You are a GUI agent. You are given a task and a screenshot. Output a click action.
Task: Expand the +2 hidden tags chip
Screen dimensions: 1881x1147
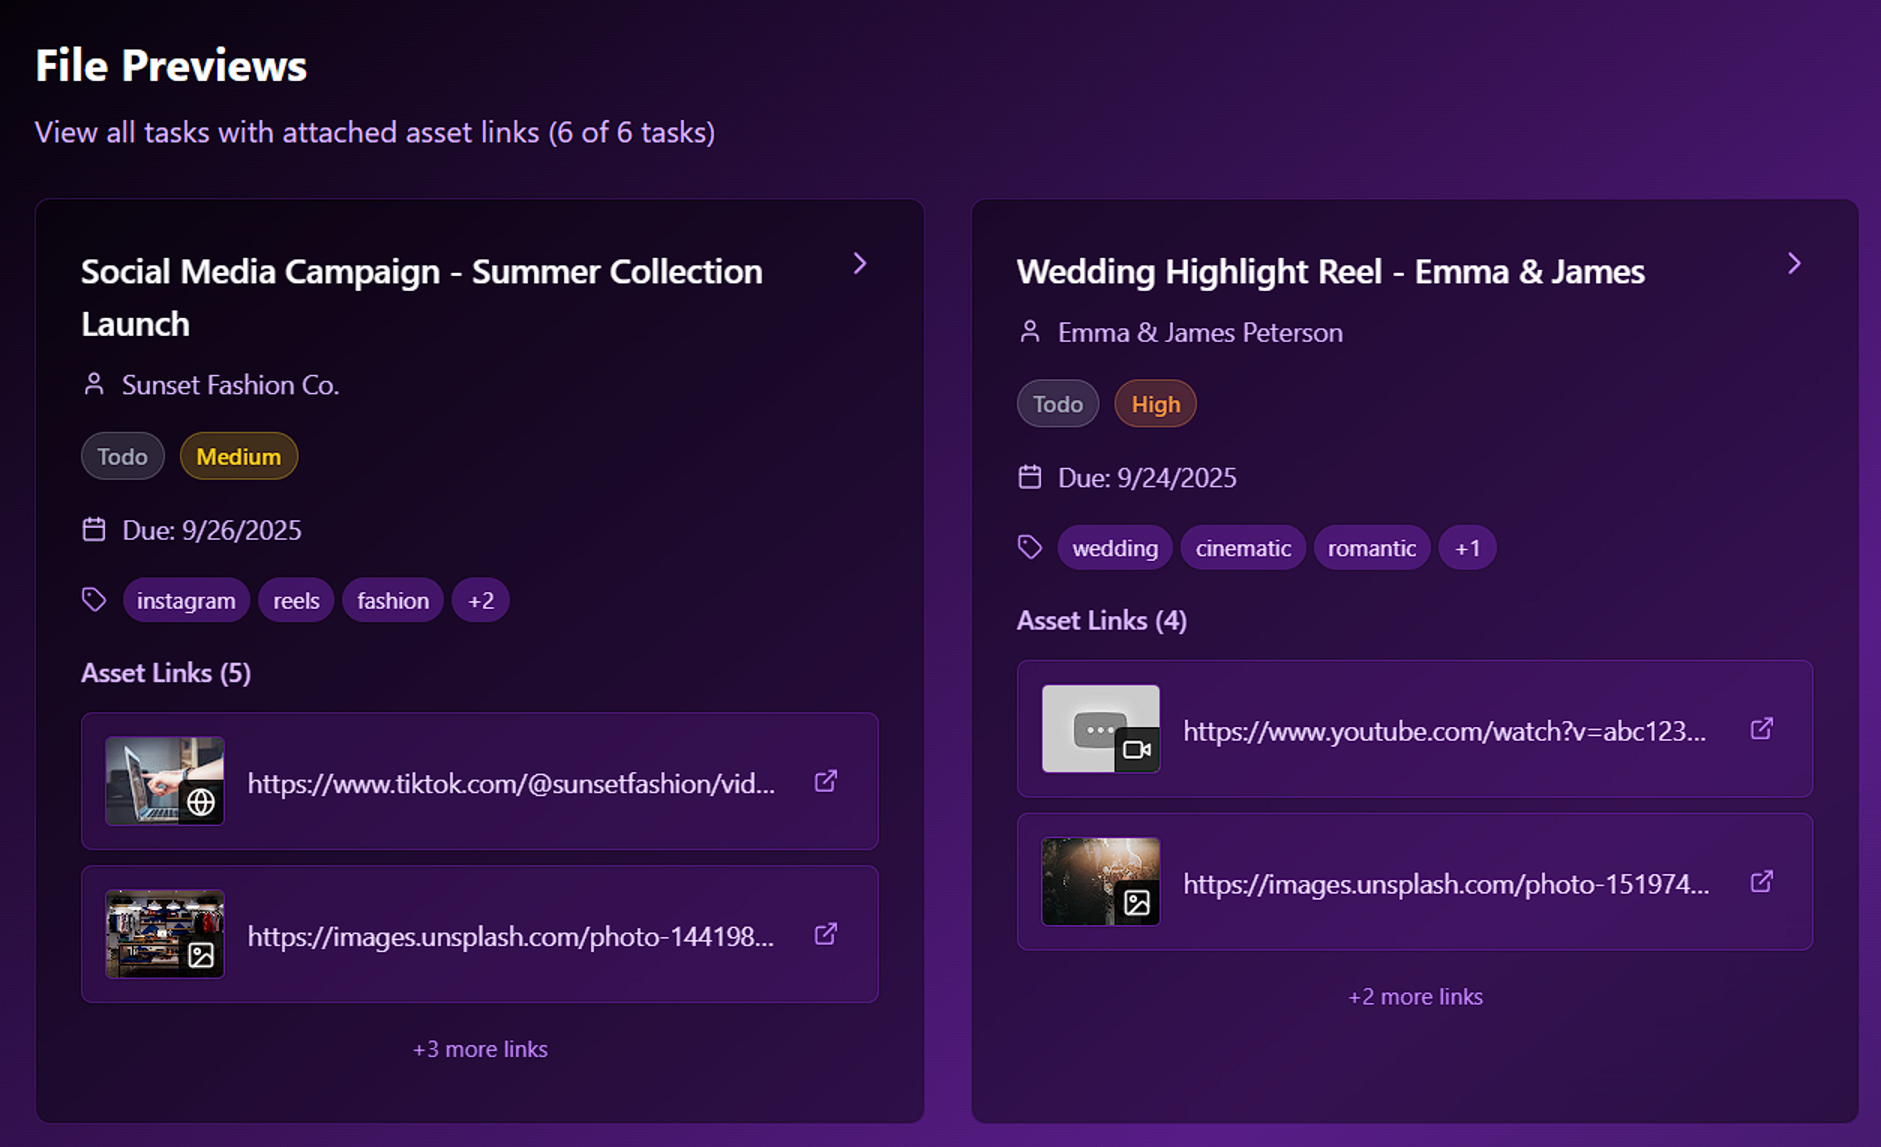coord(481,600)
